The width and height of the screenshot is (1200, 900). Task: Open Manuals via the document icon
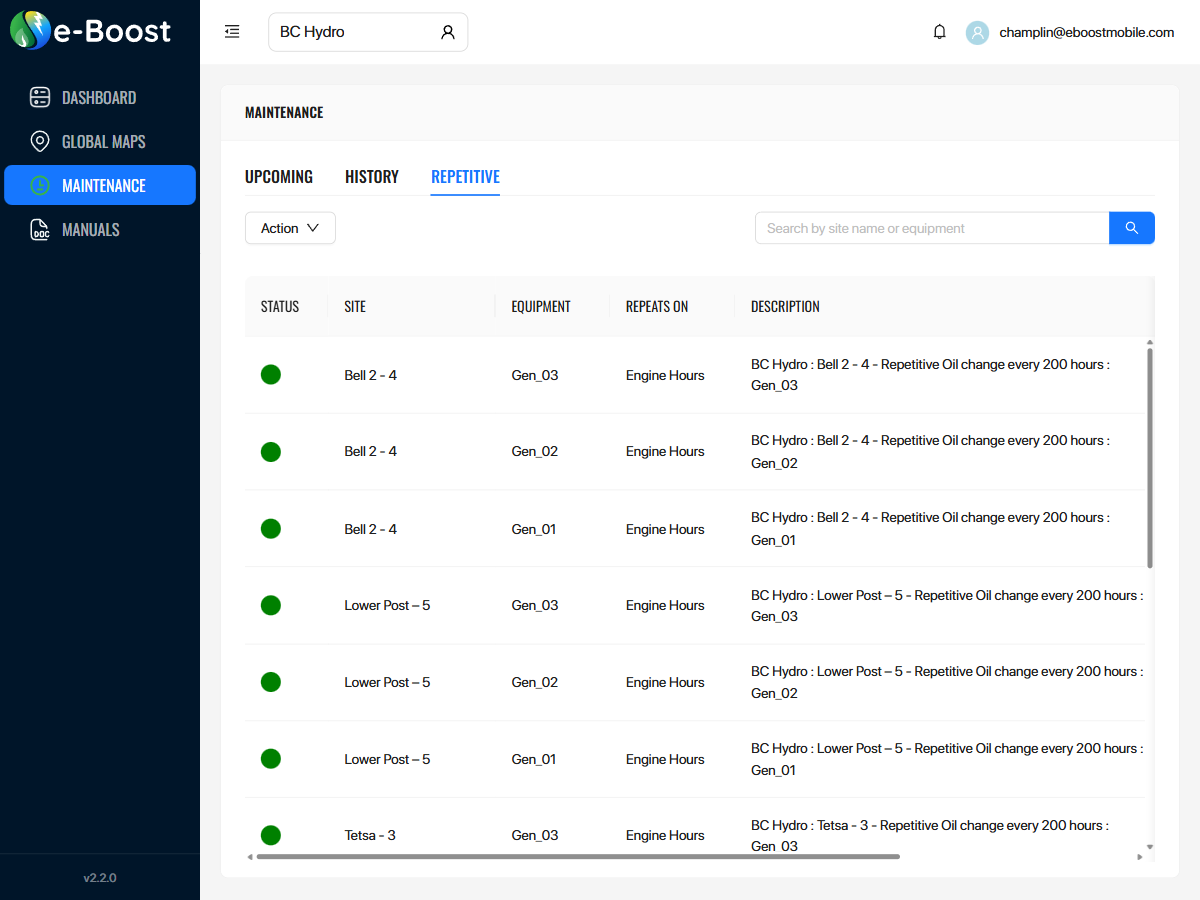tap(40, 229)
